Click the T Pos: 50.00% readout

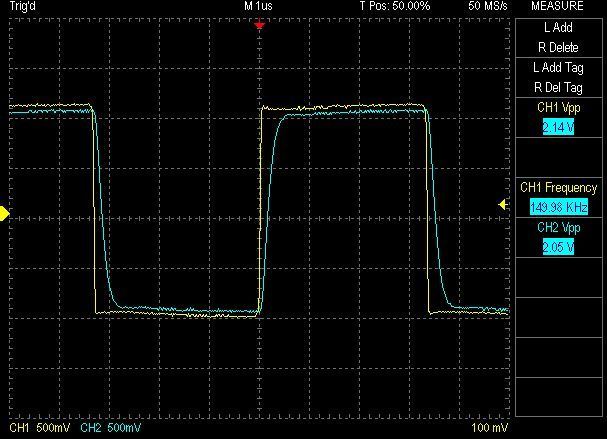click(395, 6)
